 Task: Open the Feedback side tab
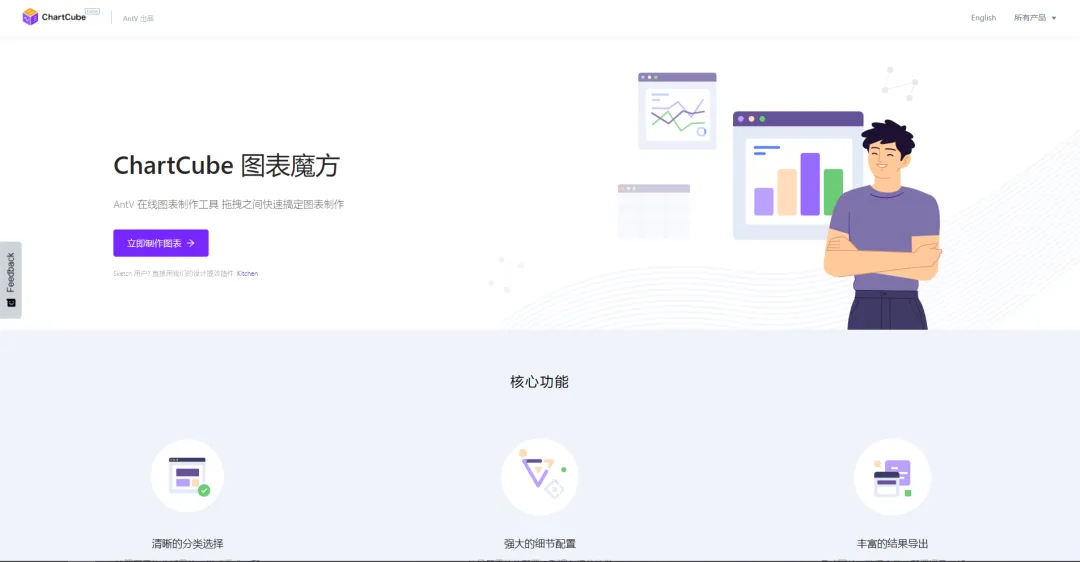coord(10,280)
